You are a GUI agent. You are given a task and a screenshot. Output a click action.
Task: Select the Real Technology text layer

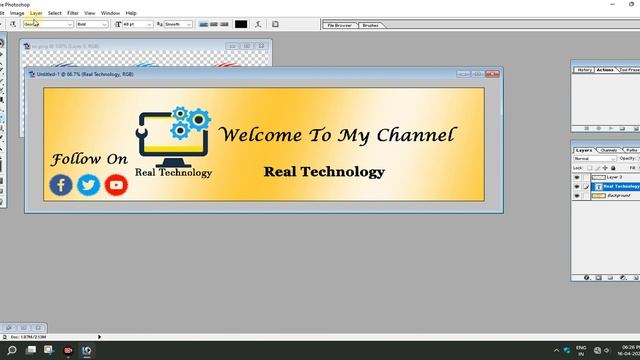(616, 187)
